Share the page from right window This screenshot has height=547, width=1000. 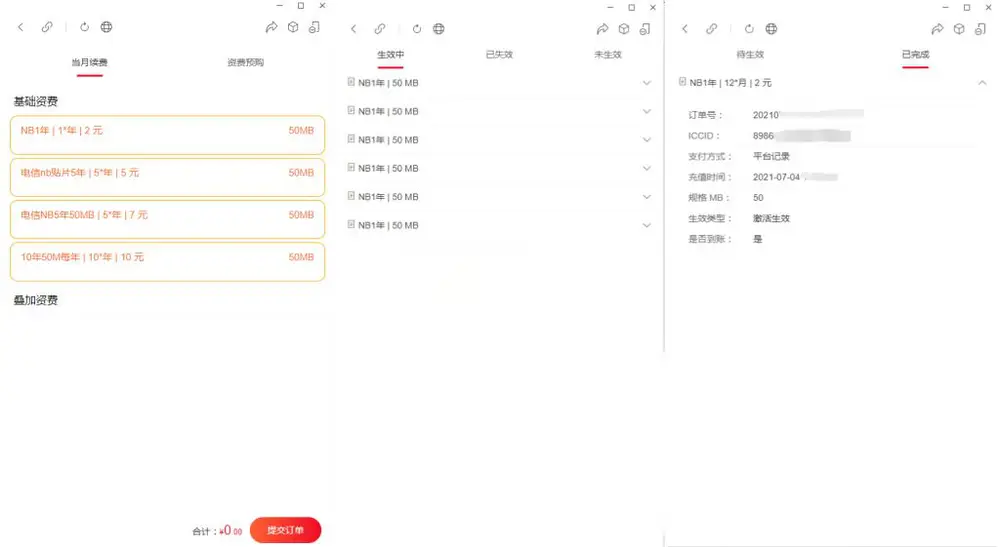coord(938,29)
